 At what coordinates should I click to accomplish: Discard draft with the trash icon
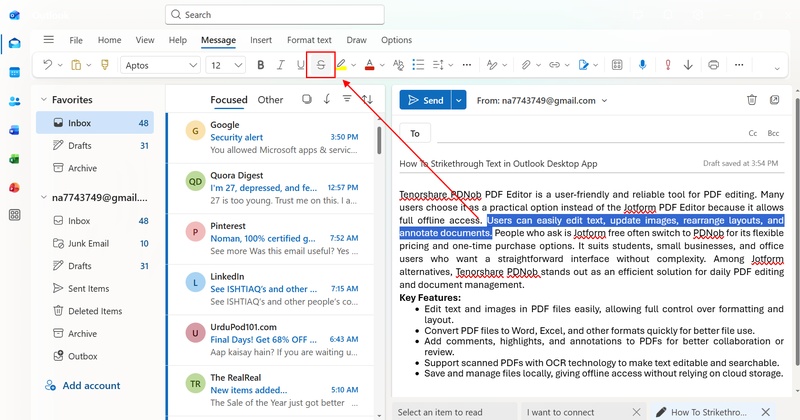(751, 100)
